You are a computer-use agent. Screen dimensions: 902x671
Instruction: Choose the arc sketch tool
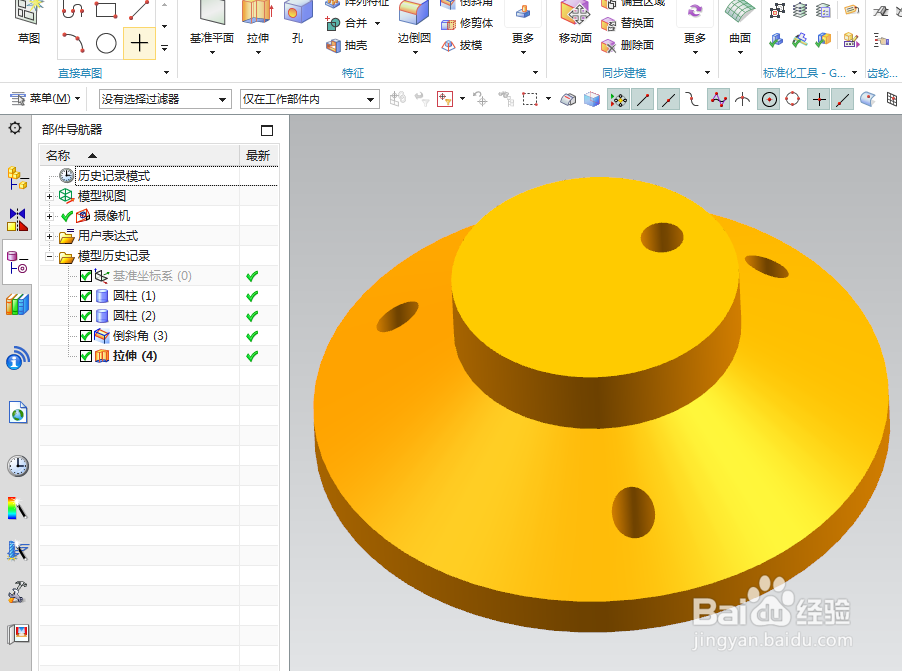73,43
